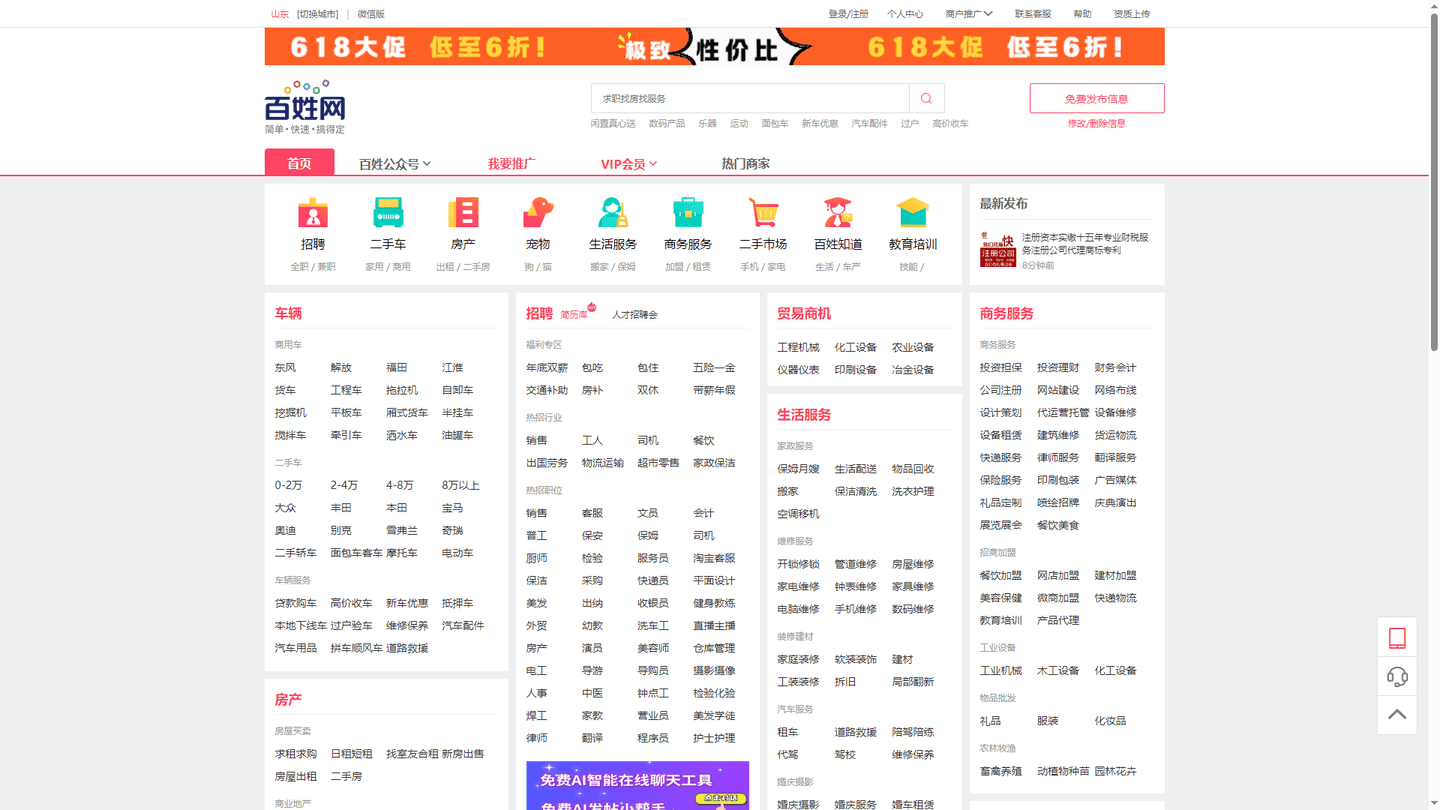Screen dimensions: 1440x810
Task: Click 切换城市 to change city
Action: pyautogui.click(x=318, y=14)
